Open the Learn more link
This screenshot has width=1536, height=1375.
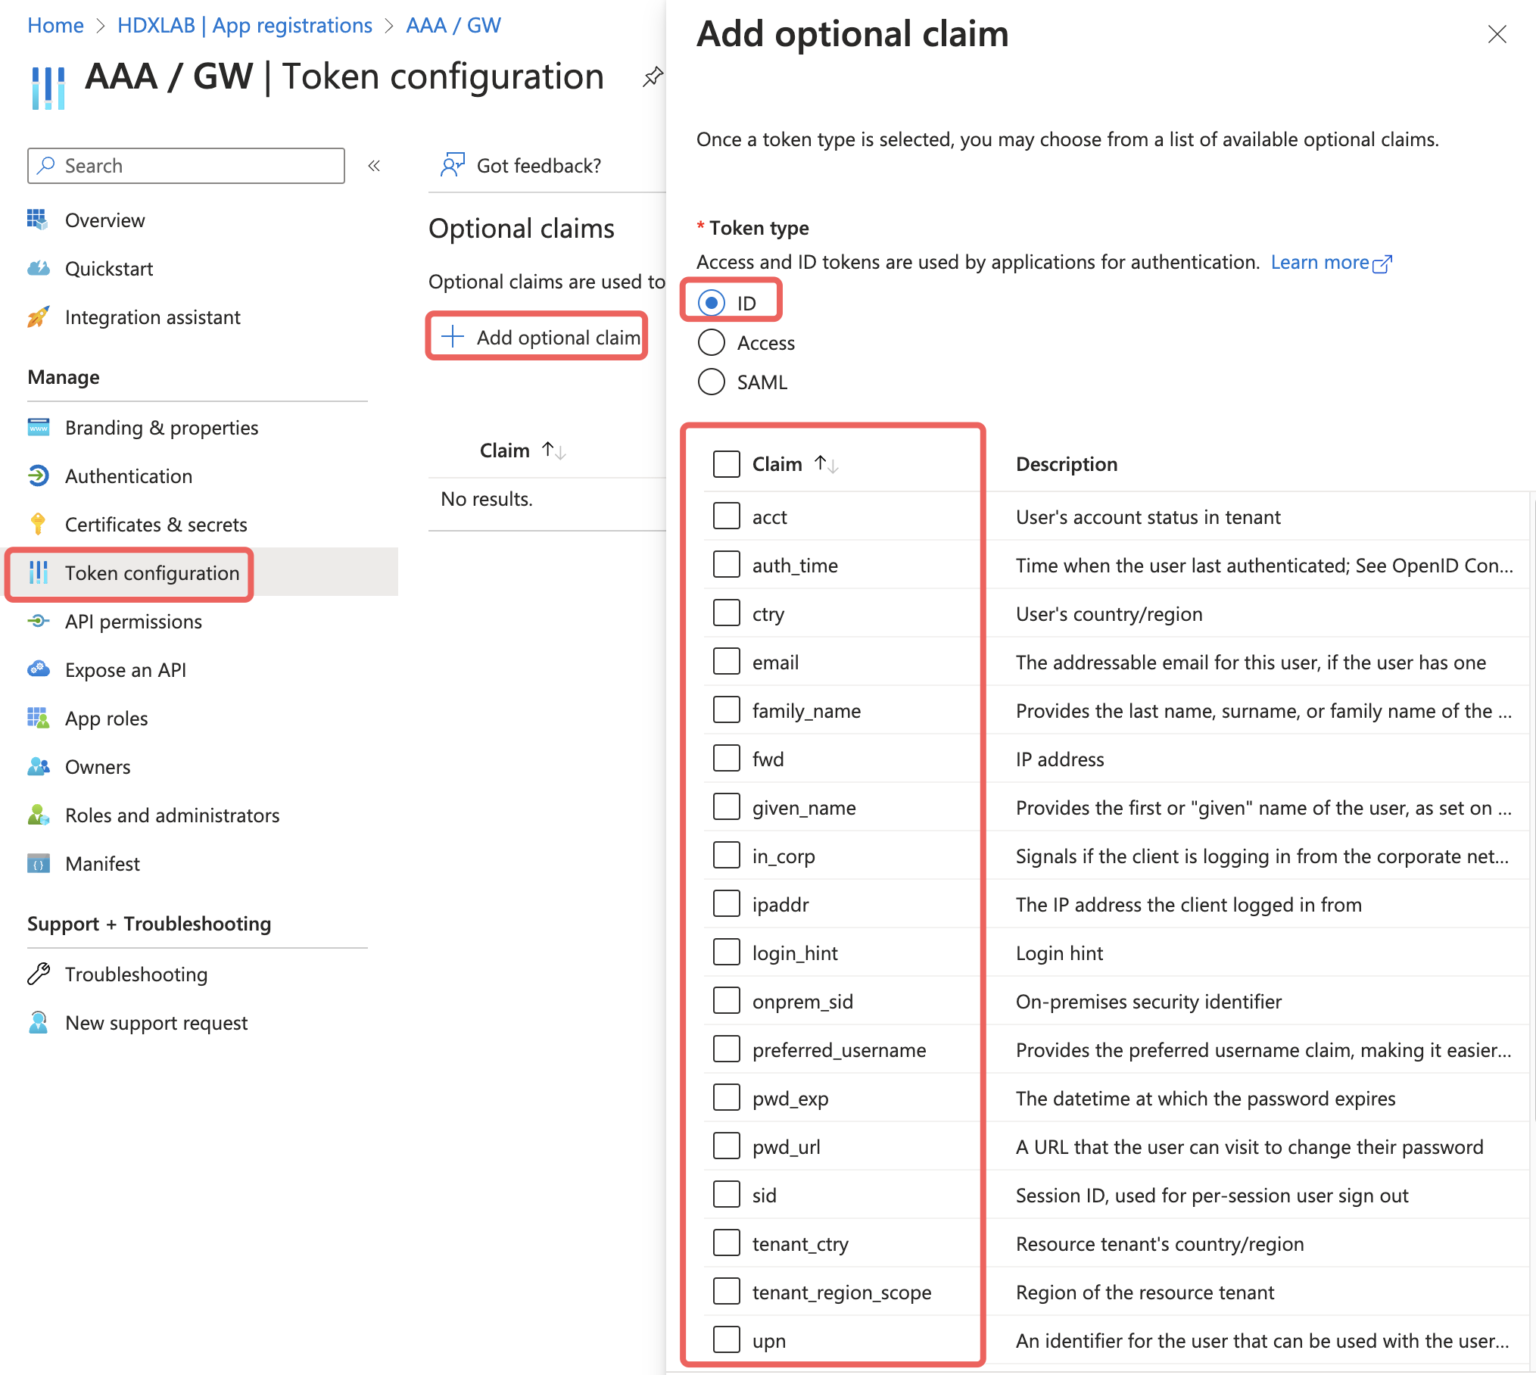1322,262
